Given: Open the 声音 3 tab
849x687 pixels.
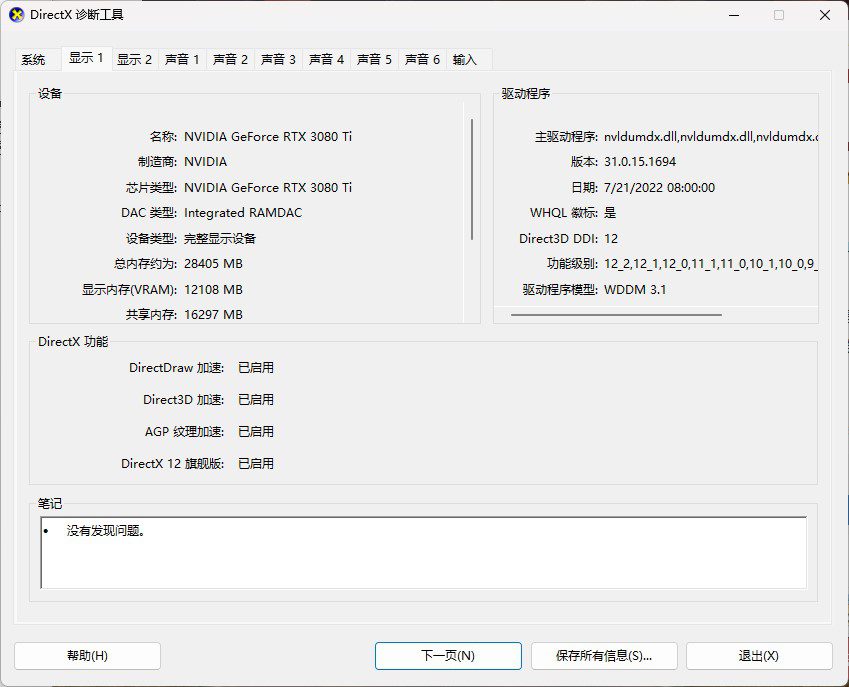Looking at the screenshot, I should click(x=278, y=59).
